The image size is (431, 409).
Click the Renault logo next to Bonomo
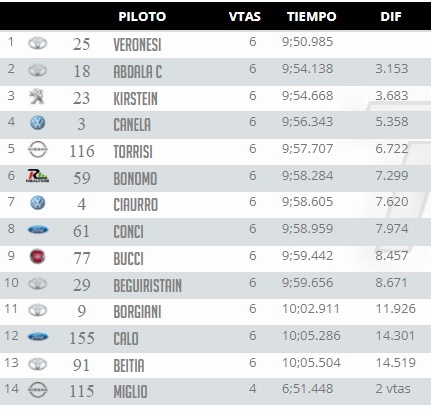click(38, 176)
